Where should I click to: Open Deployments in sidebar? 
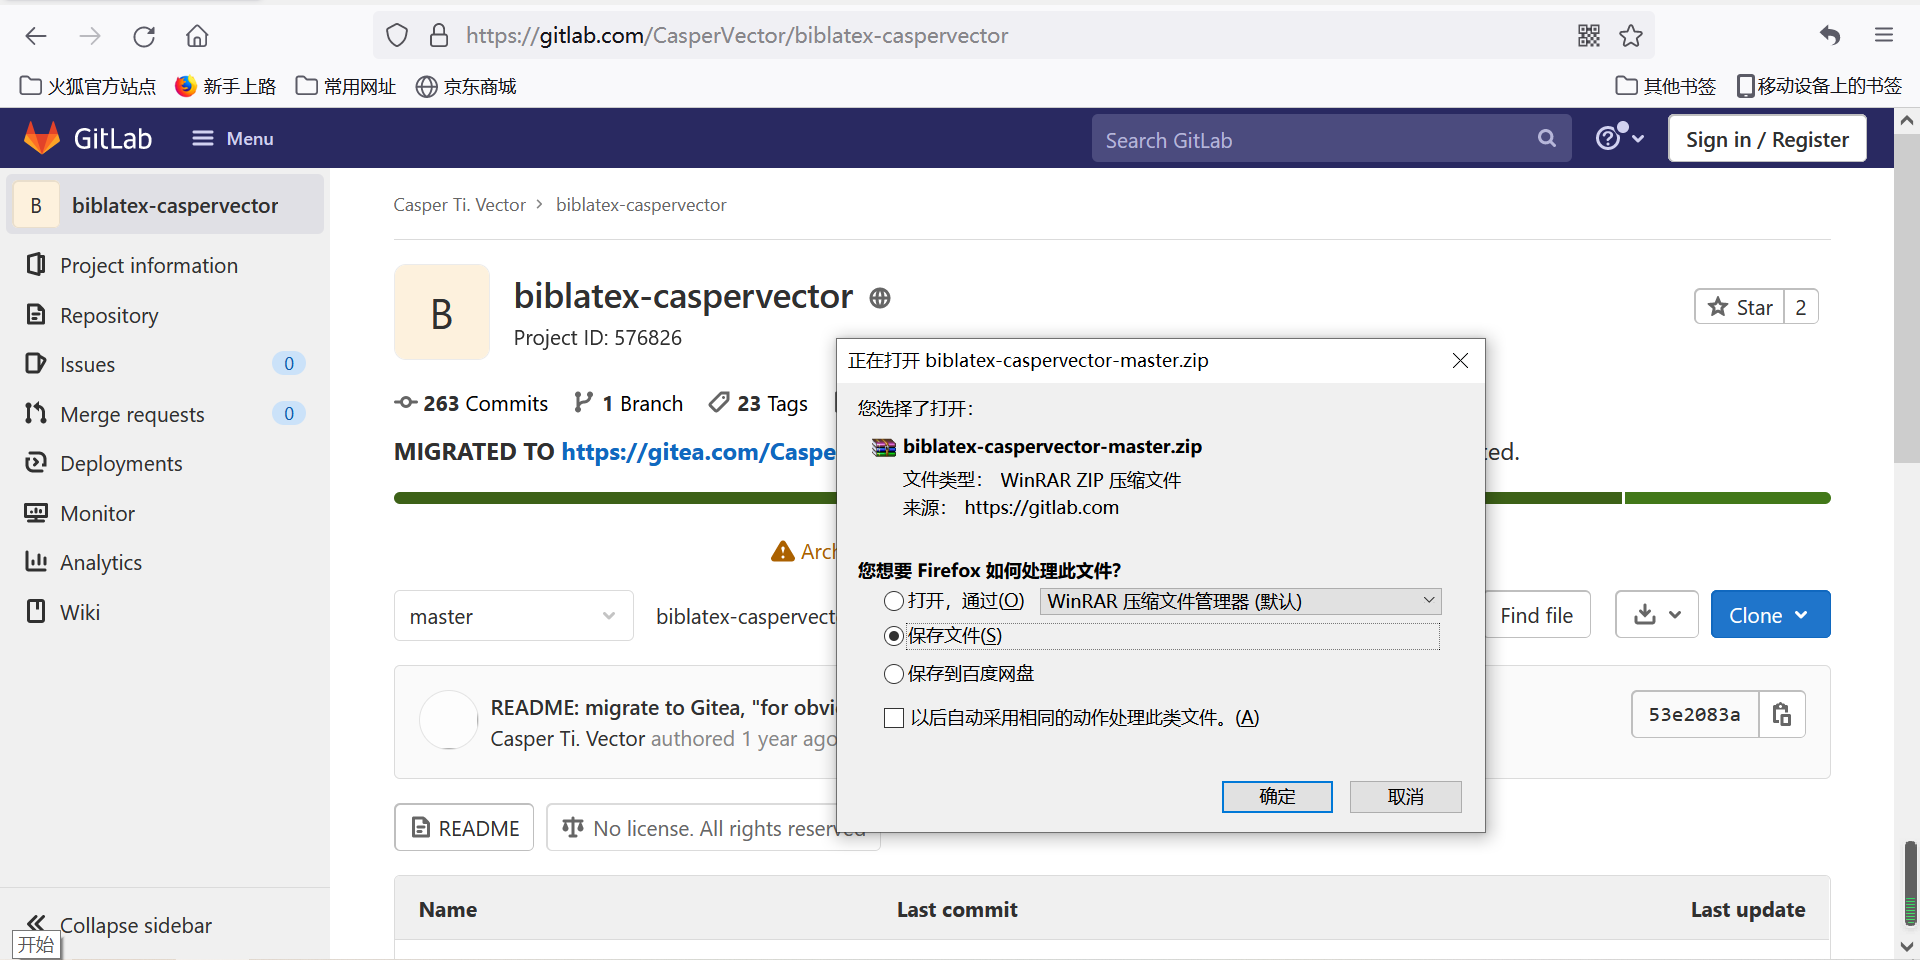pyautogui.click(x=121, y=463)
